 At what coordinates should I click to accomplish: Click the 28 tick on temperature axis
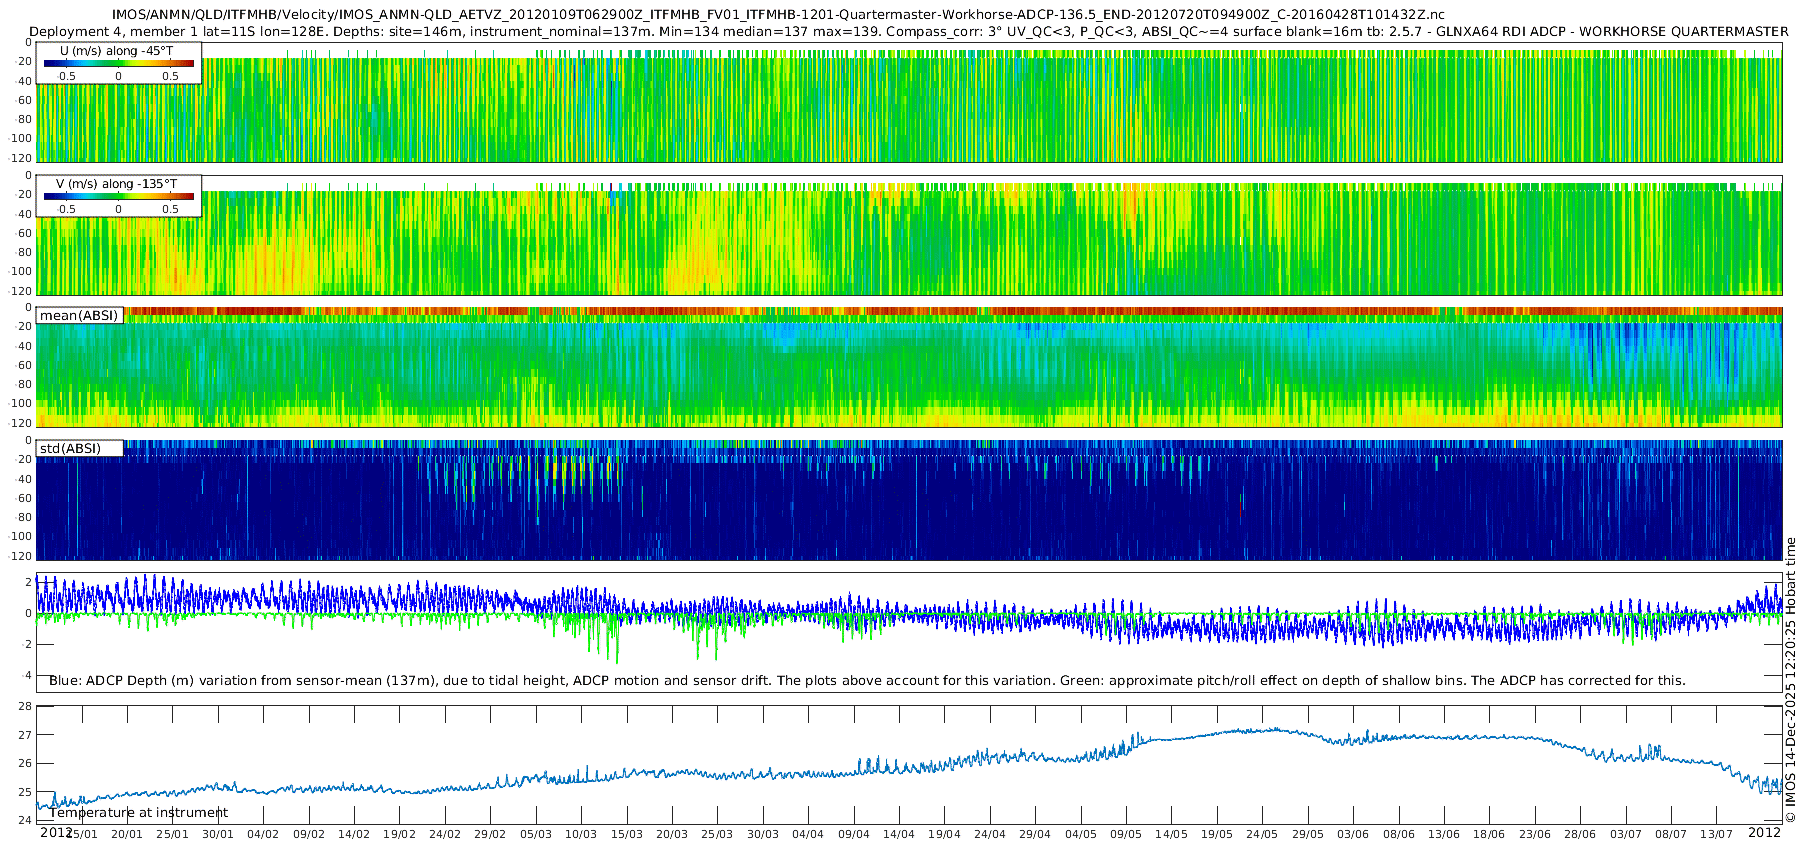25,706
